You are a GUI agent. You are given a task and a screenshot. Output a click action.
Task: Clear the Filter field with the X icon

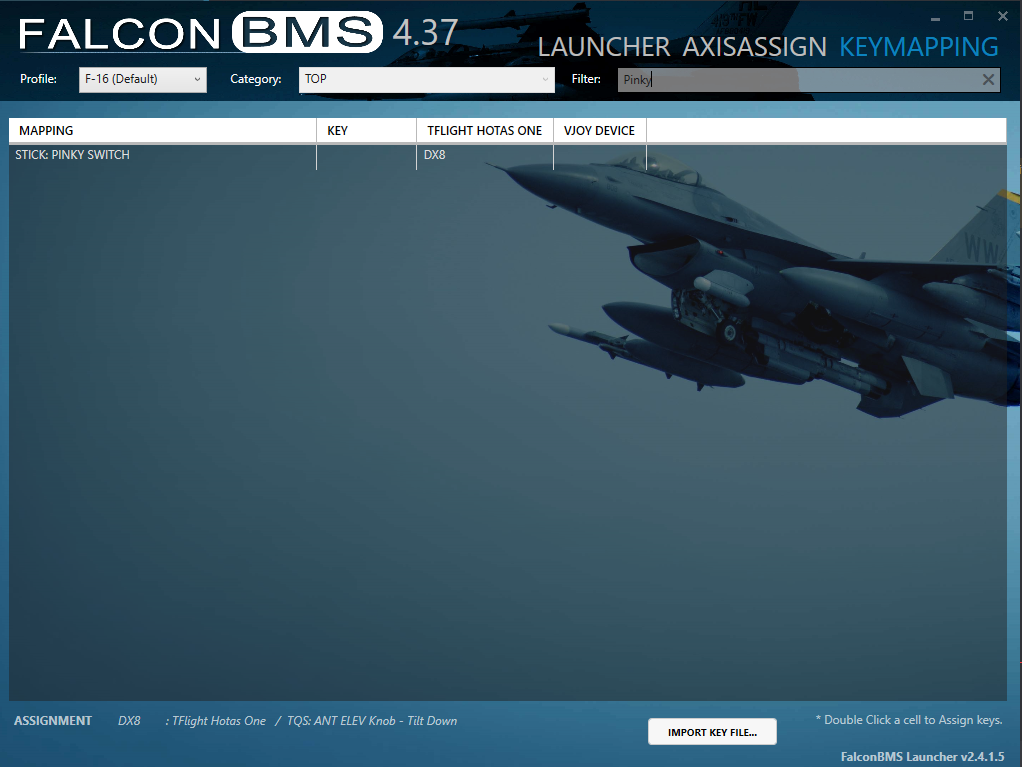(x=988, y=80)
